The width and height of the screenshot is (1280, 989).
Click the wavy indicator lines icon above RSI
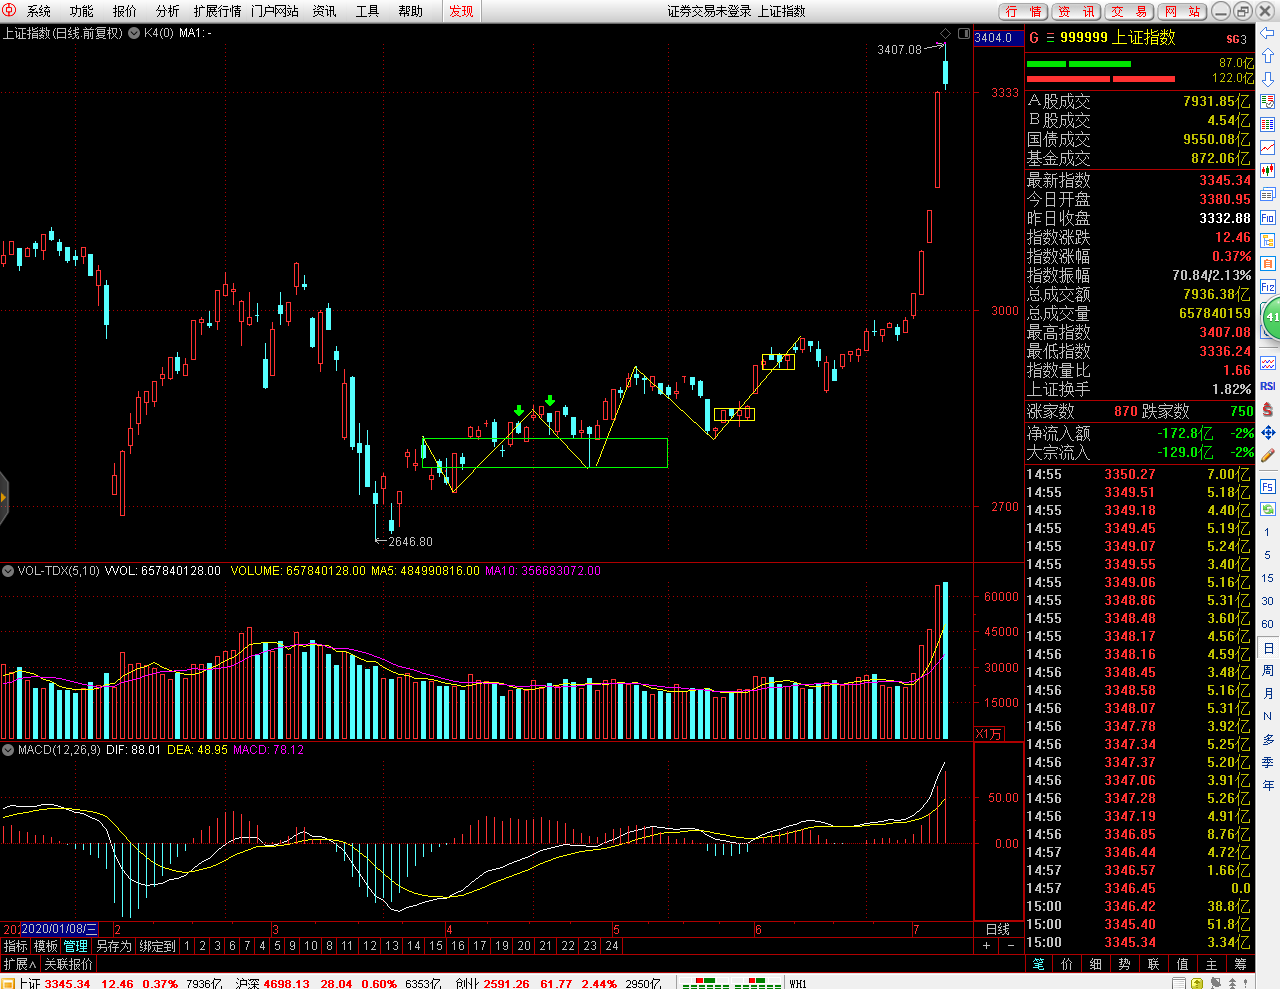point(1267,363)
